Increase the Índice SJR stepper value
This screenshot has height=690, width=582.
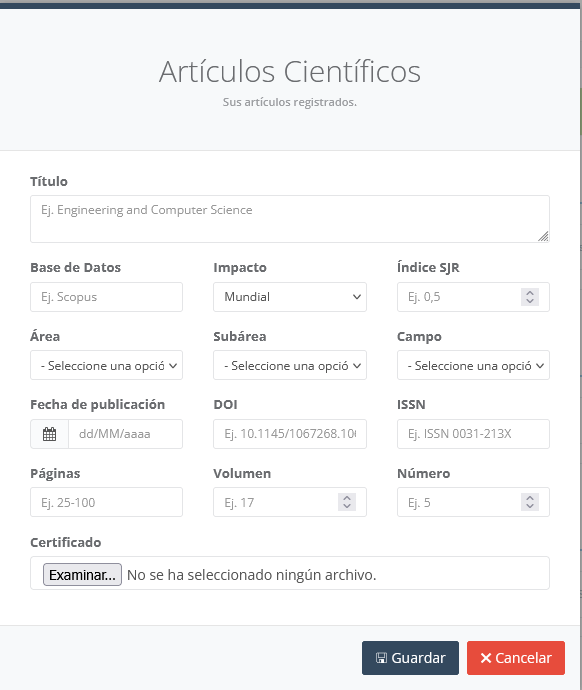(x=530, y=293)
